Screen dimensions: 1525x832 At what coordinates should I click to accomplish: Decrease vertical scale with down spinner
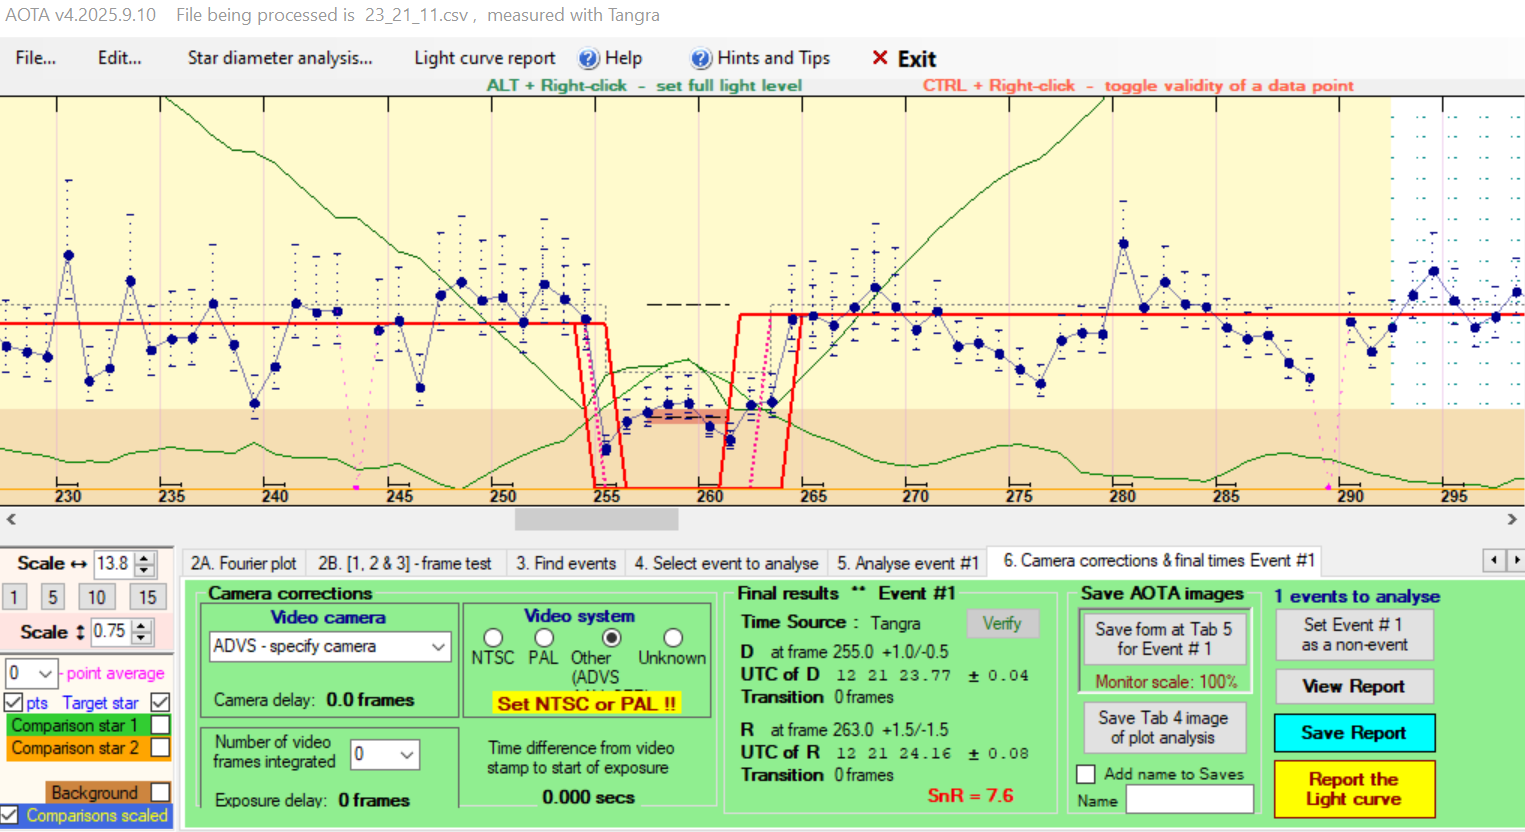pos(142,638)
